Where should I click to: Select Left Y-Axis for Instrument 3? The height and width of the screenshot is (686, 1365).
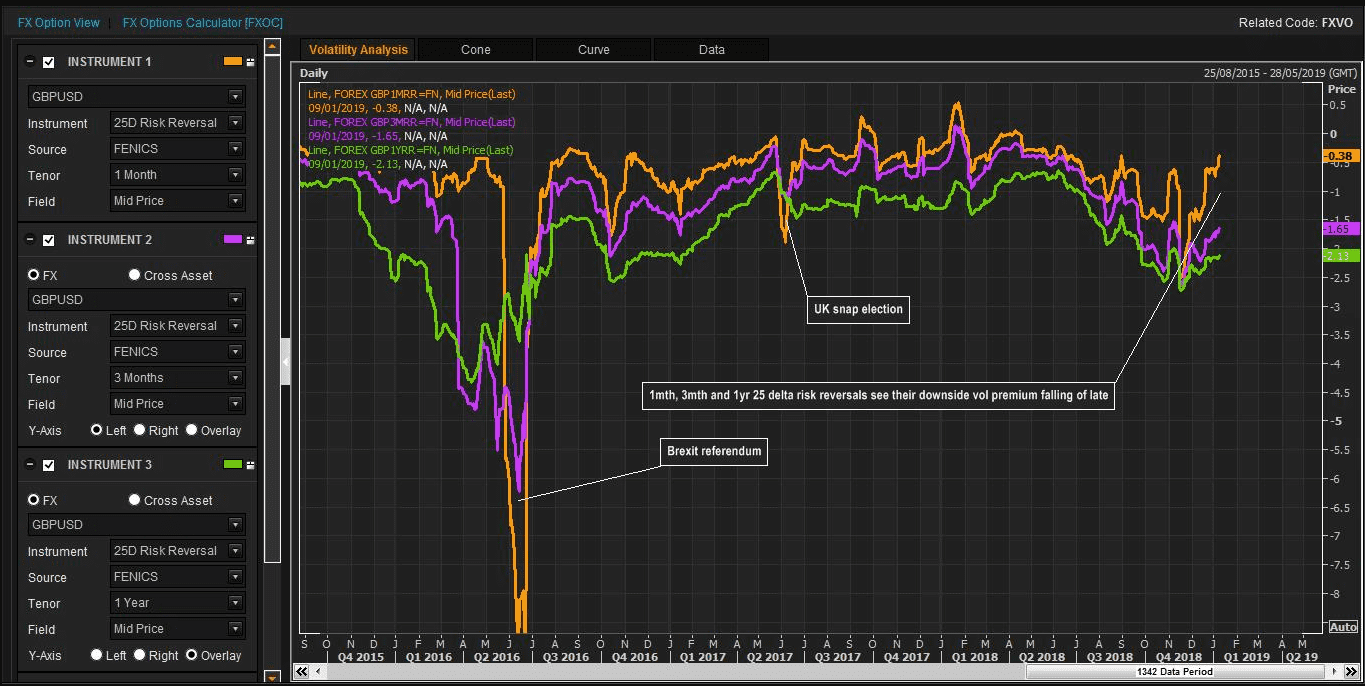point(97,655)
